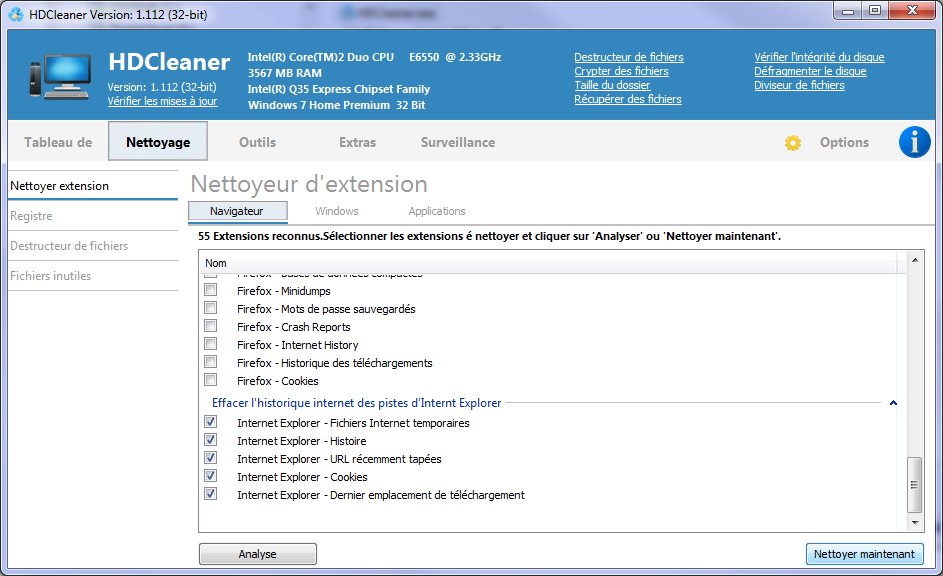Collapse the Internet Explorer group chevron
This screenshot has width=943, height=576.
(x=893, y=403)
